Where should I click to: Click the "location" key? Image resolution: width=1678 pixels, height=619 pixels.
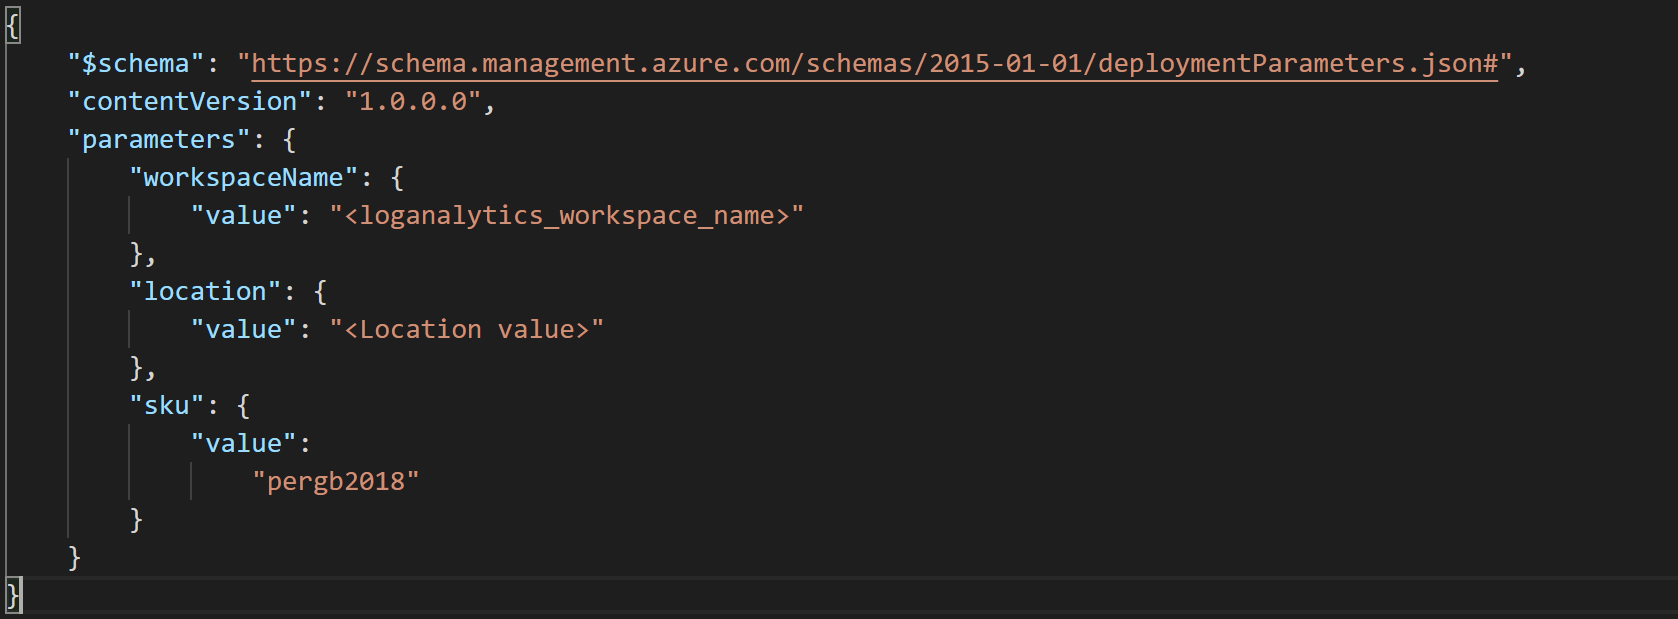(x=205, y=292)
